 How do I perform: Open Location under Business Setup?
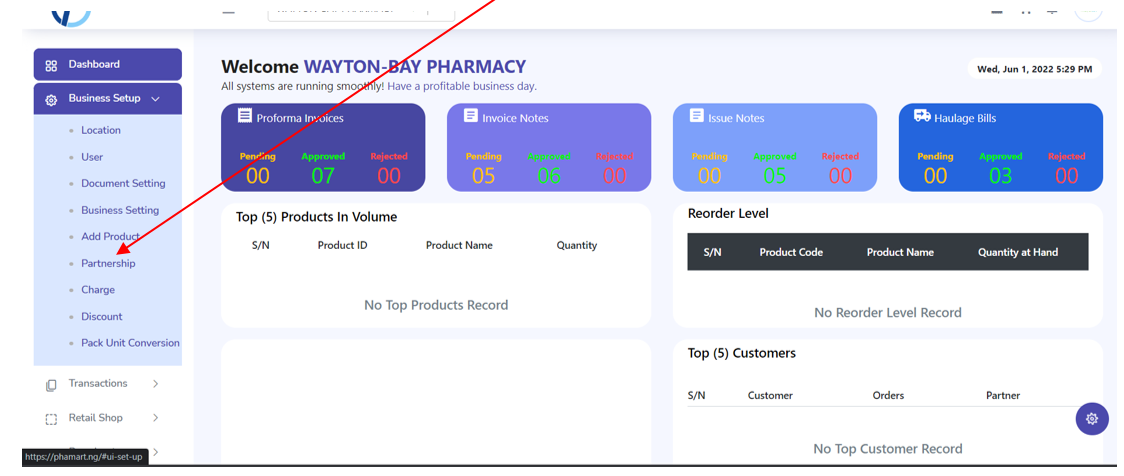pyautogui.click(x=100, y=130)
